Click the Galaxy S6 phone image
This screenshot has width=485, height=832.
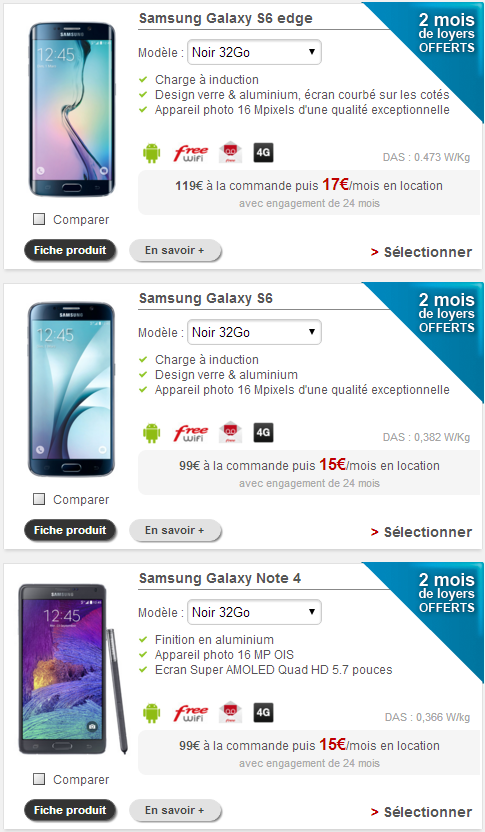[x=71, y=389]
